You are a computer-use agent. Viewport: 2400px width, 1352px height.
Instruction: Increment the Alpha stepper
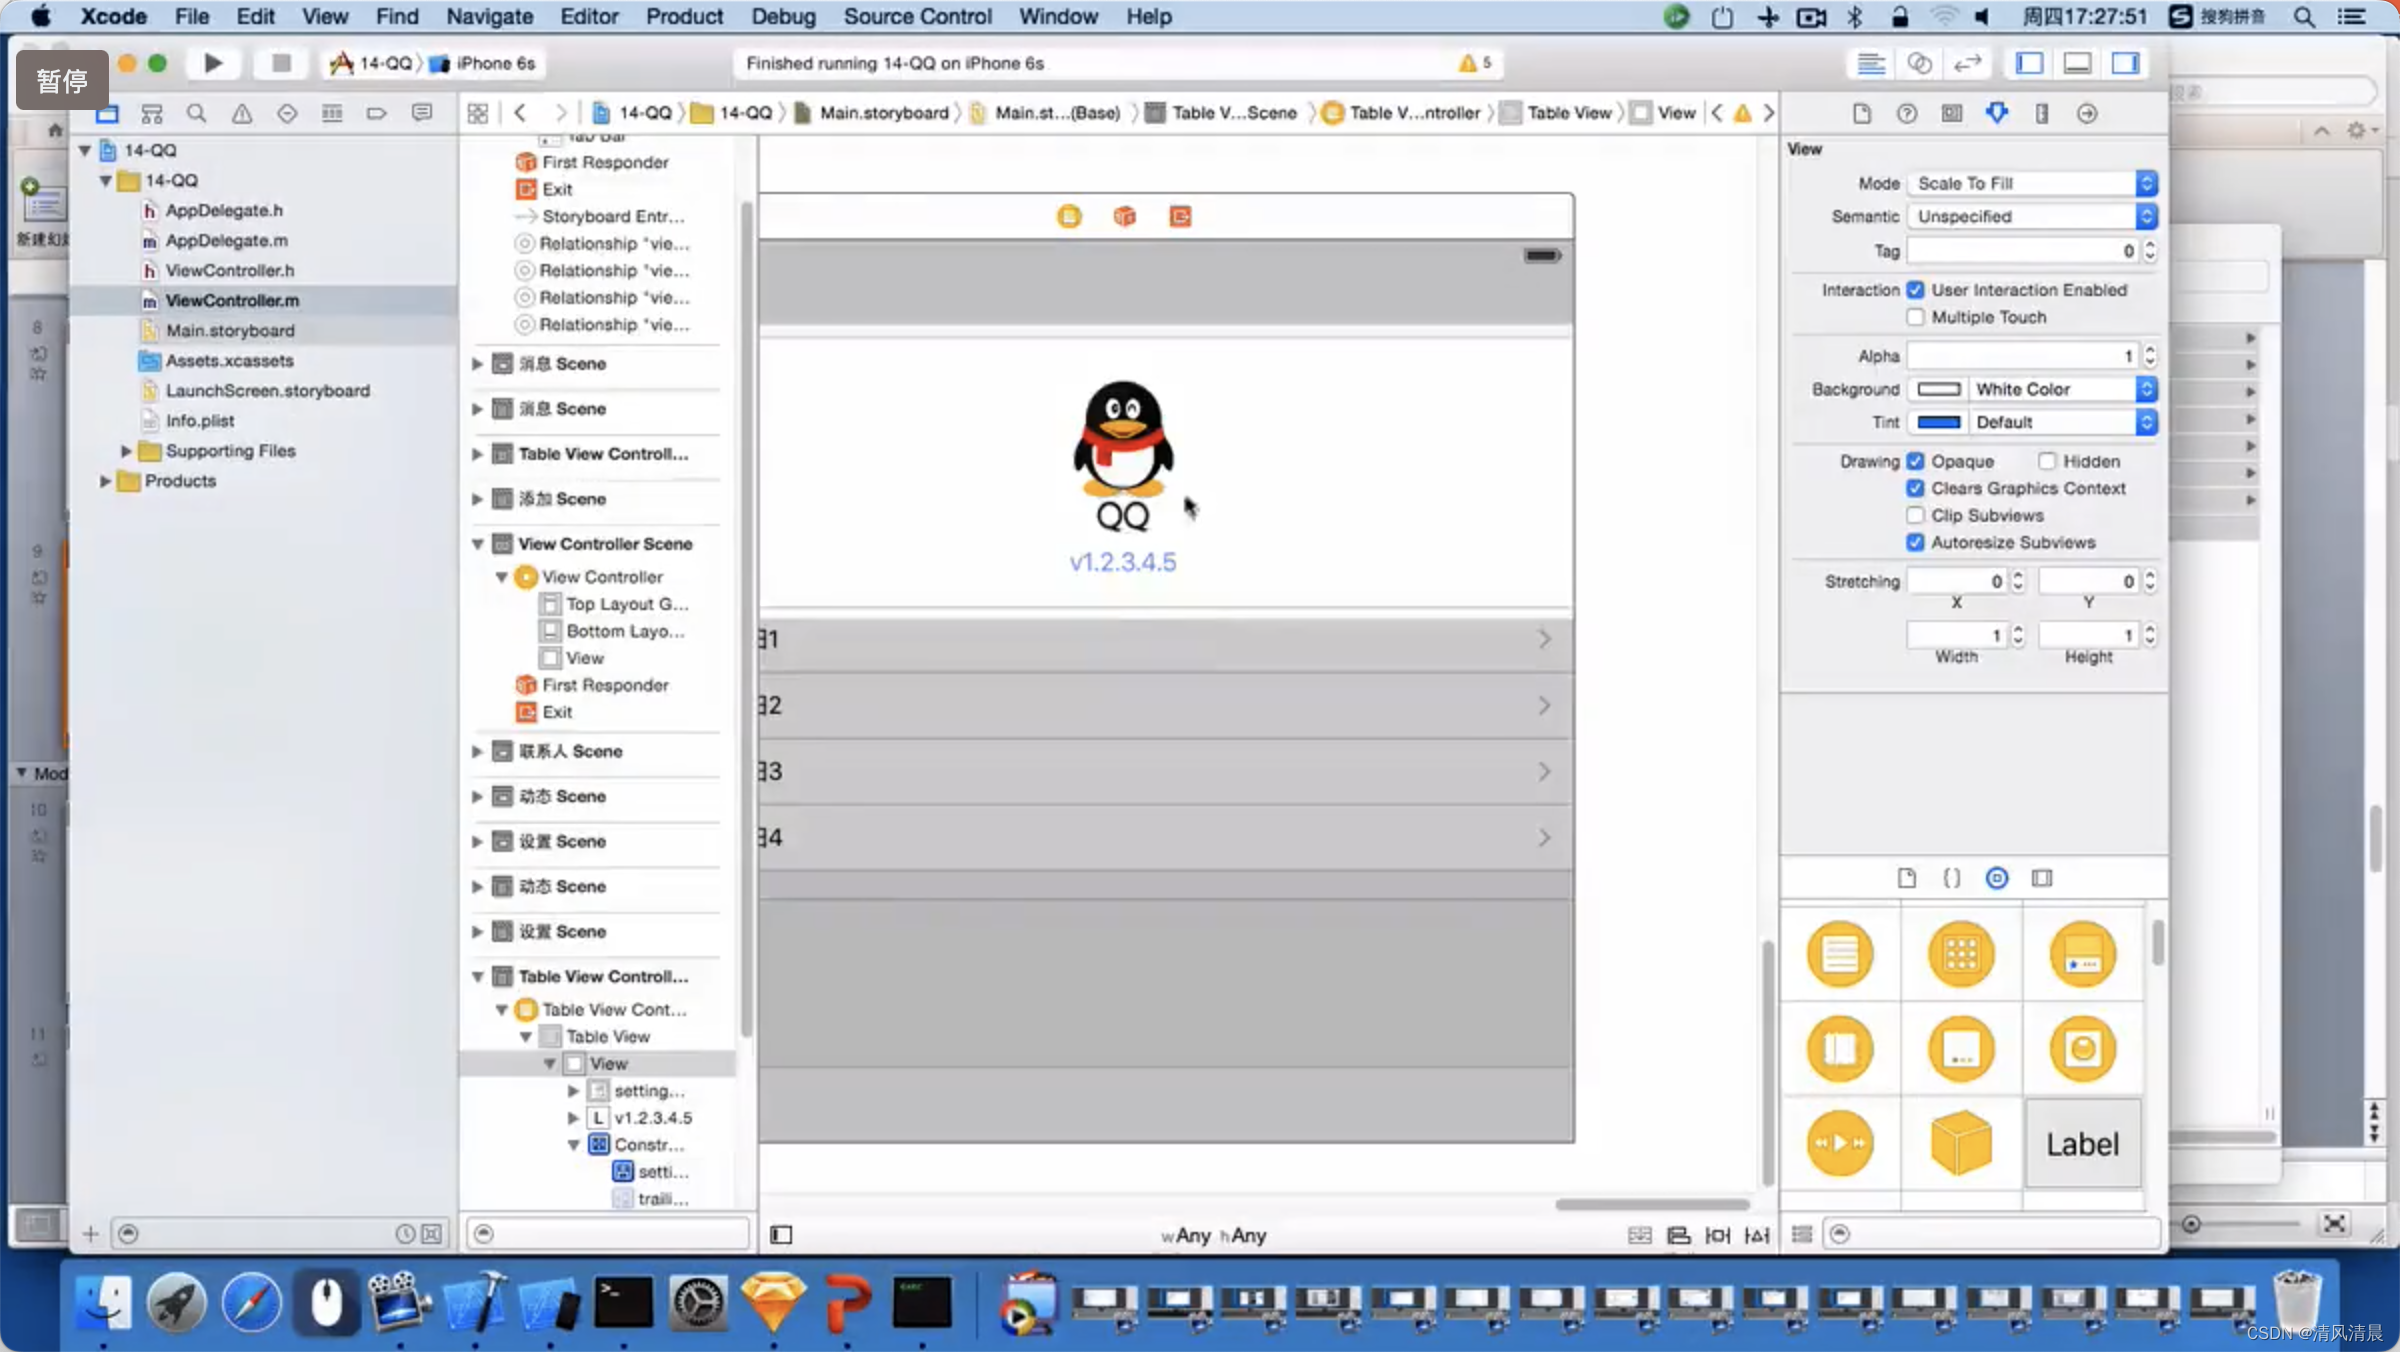click(2150, 350)
